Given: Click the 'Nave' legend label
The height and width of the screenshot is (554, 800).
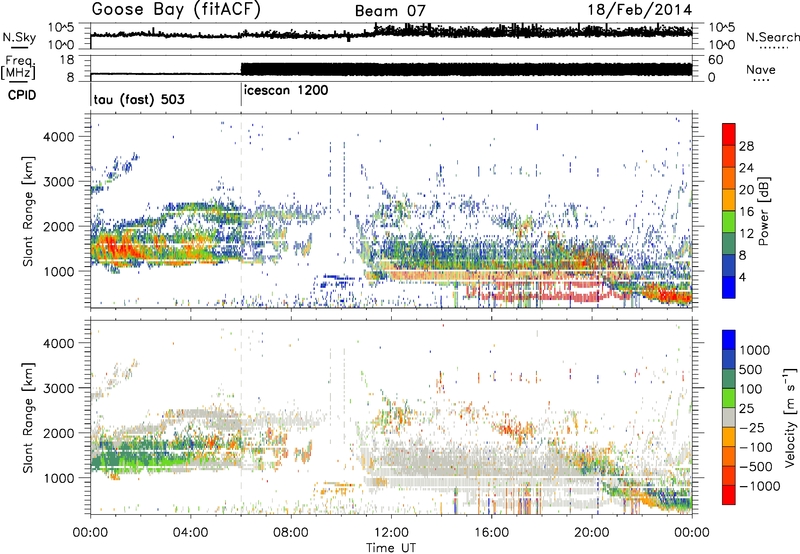Looking at the screenshot, I should pos(761,70).
